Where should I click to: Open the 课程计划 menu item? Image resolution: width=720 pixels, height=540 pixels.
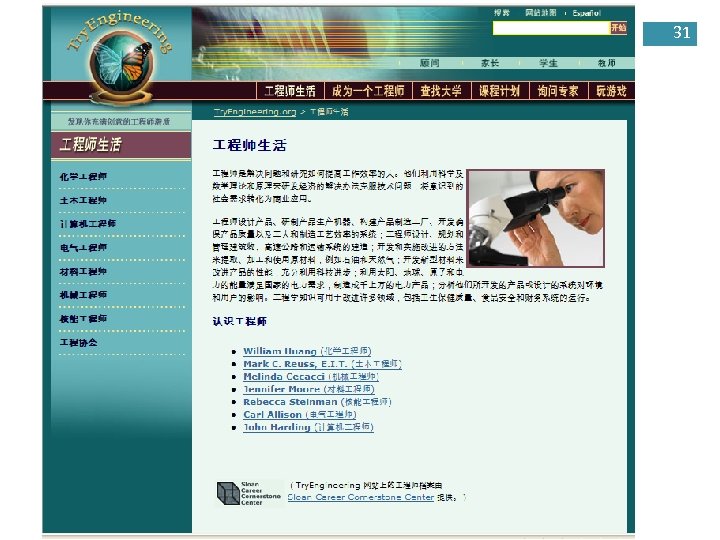[500, 91]
